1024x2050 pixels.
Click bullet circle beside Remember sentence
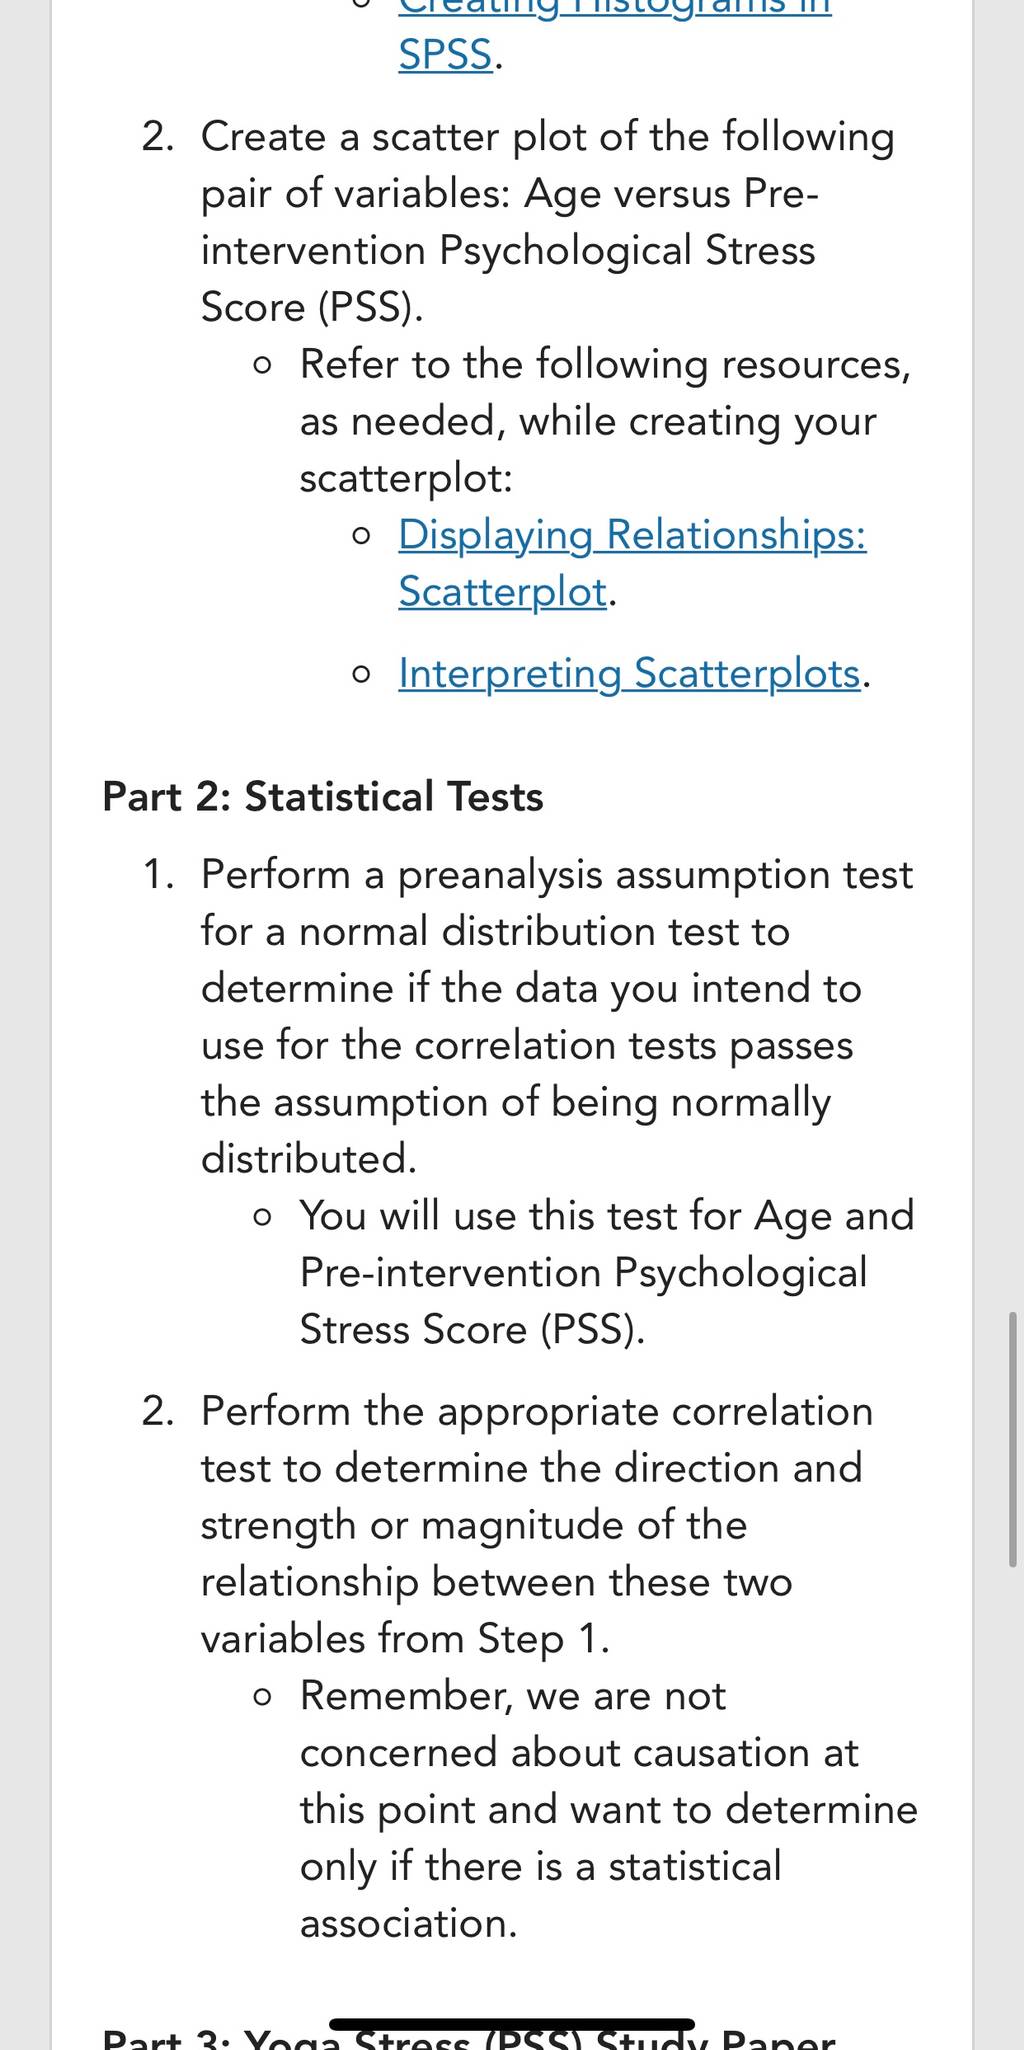pyautogui.click(x=263, y=1697)
